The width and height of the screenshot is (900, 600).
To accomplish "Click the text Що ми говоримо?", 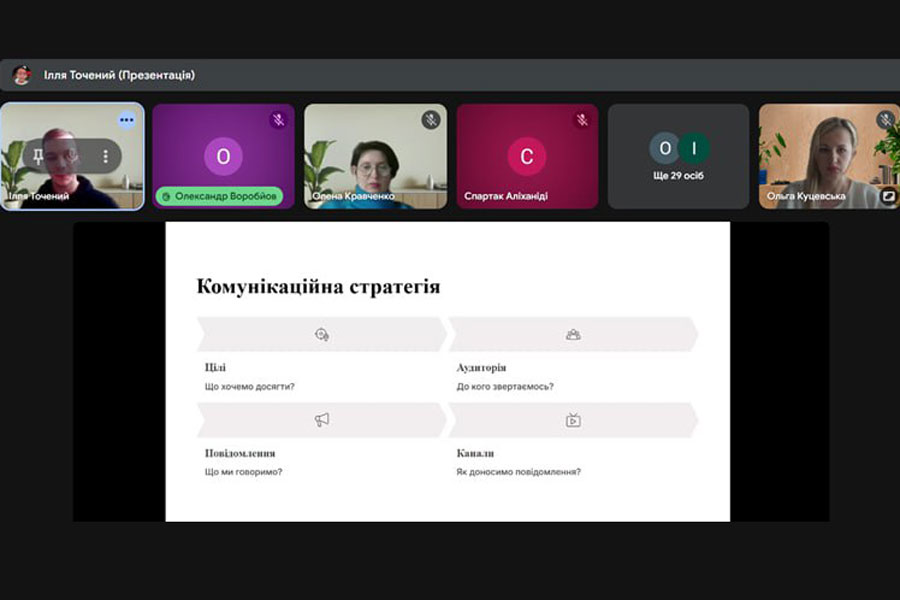I will [243, 472].
